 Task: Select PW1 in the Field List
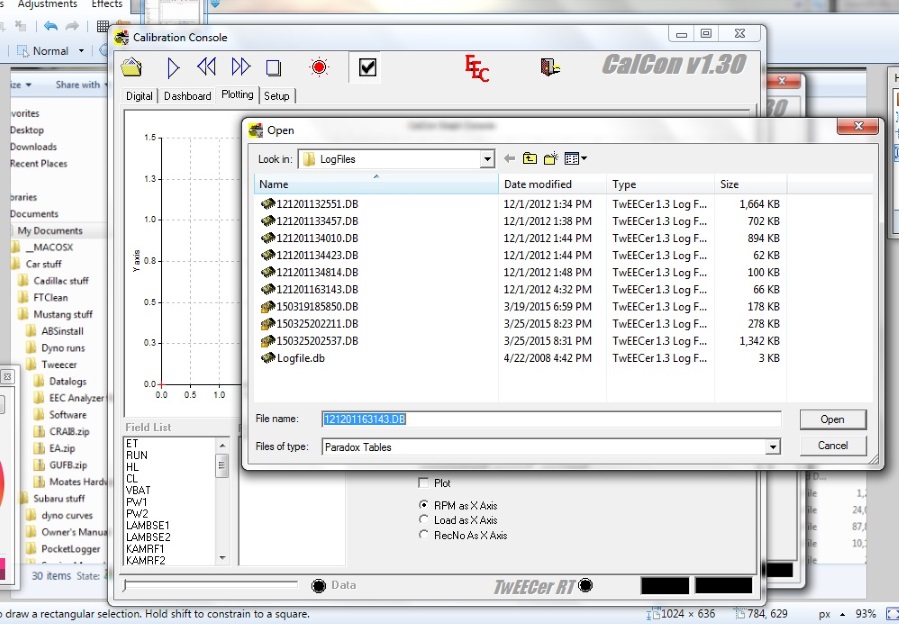pos(136,502)
